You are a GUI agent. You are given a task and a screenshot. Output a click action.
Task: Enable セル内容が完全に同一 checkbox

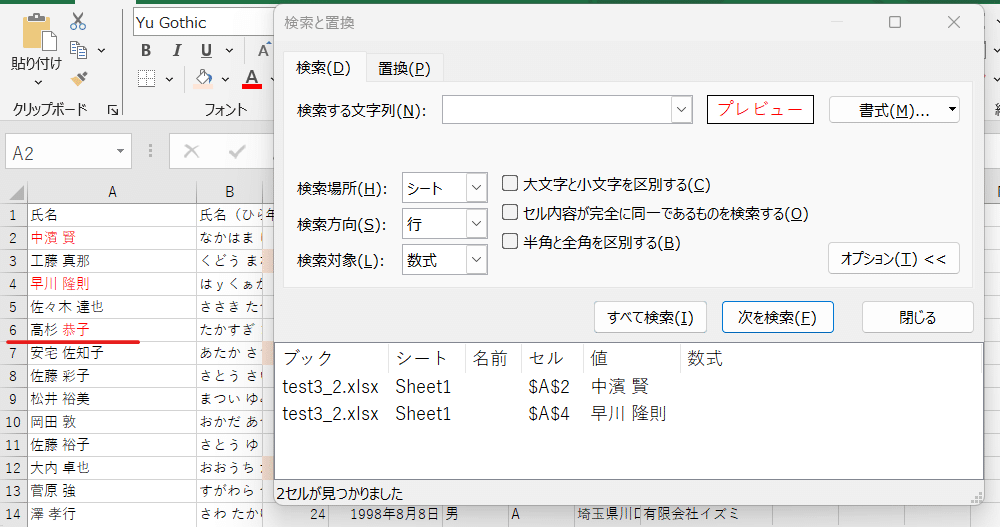[x=510, y=212]
